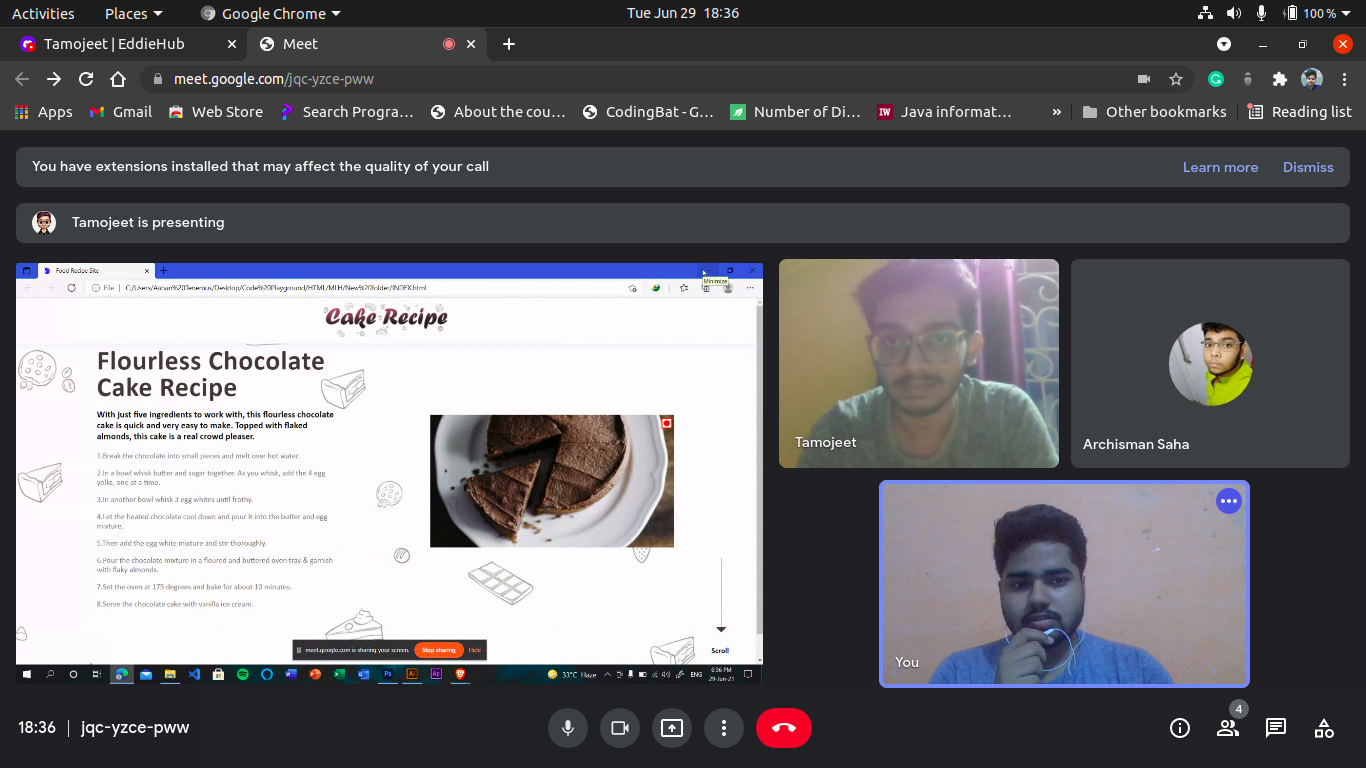Open options on your own video tile
This screenshot has height=768, width=1366.
[x=1228, y=501]
